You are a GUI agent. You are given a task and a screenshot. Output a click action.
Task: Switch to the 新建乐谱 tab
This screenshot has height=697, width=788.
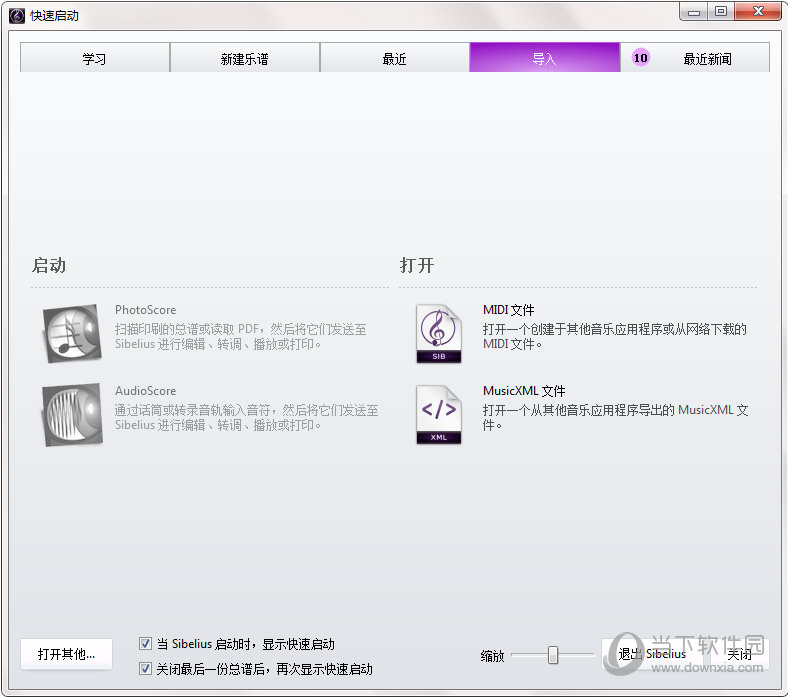(x=245, y=58)
